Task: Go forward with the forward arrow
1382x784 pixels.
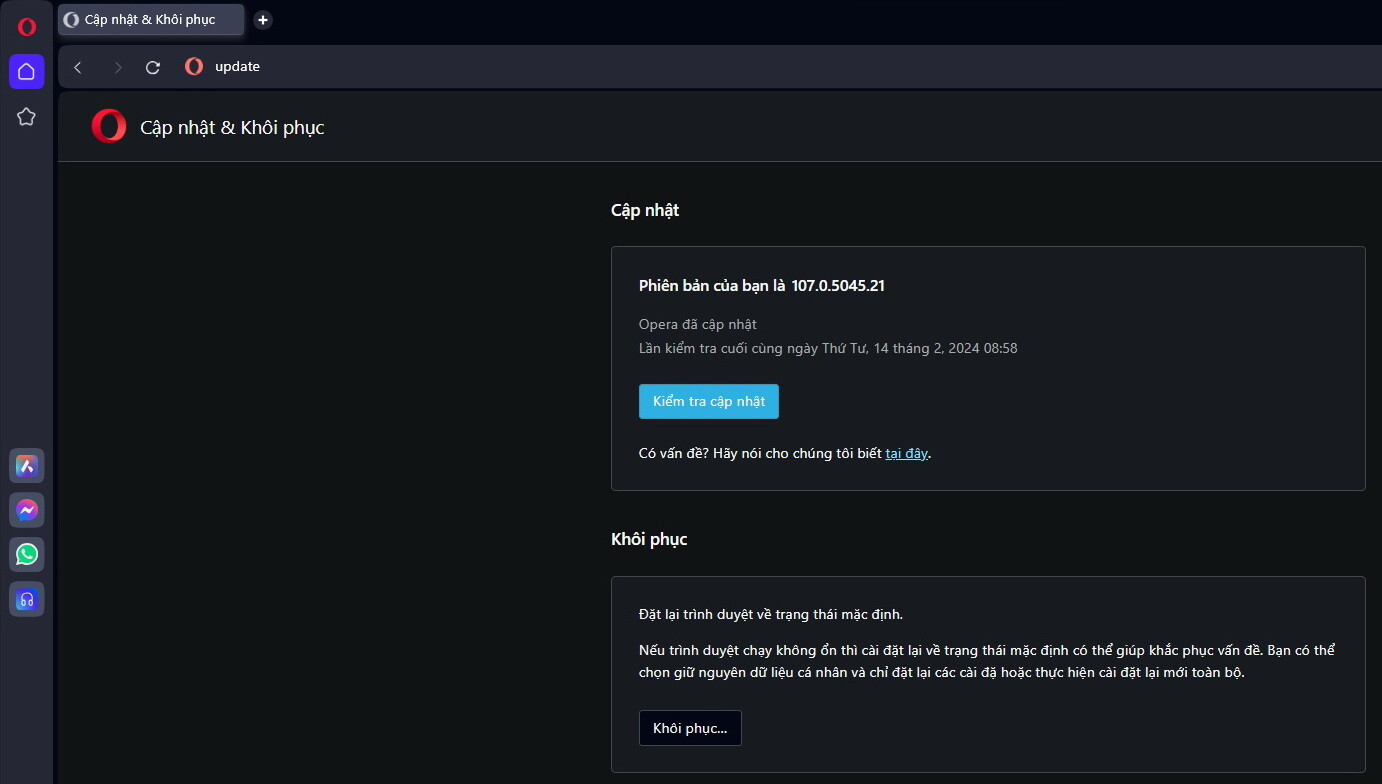Action: pyautogui.click(x=118, y=67)
